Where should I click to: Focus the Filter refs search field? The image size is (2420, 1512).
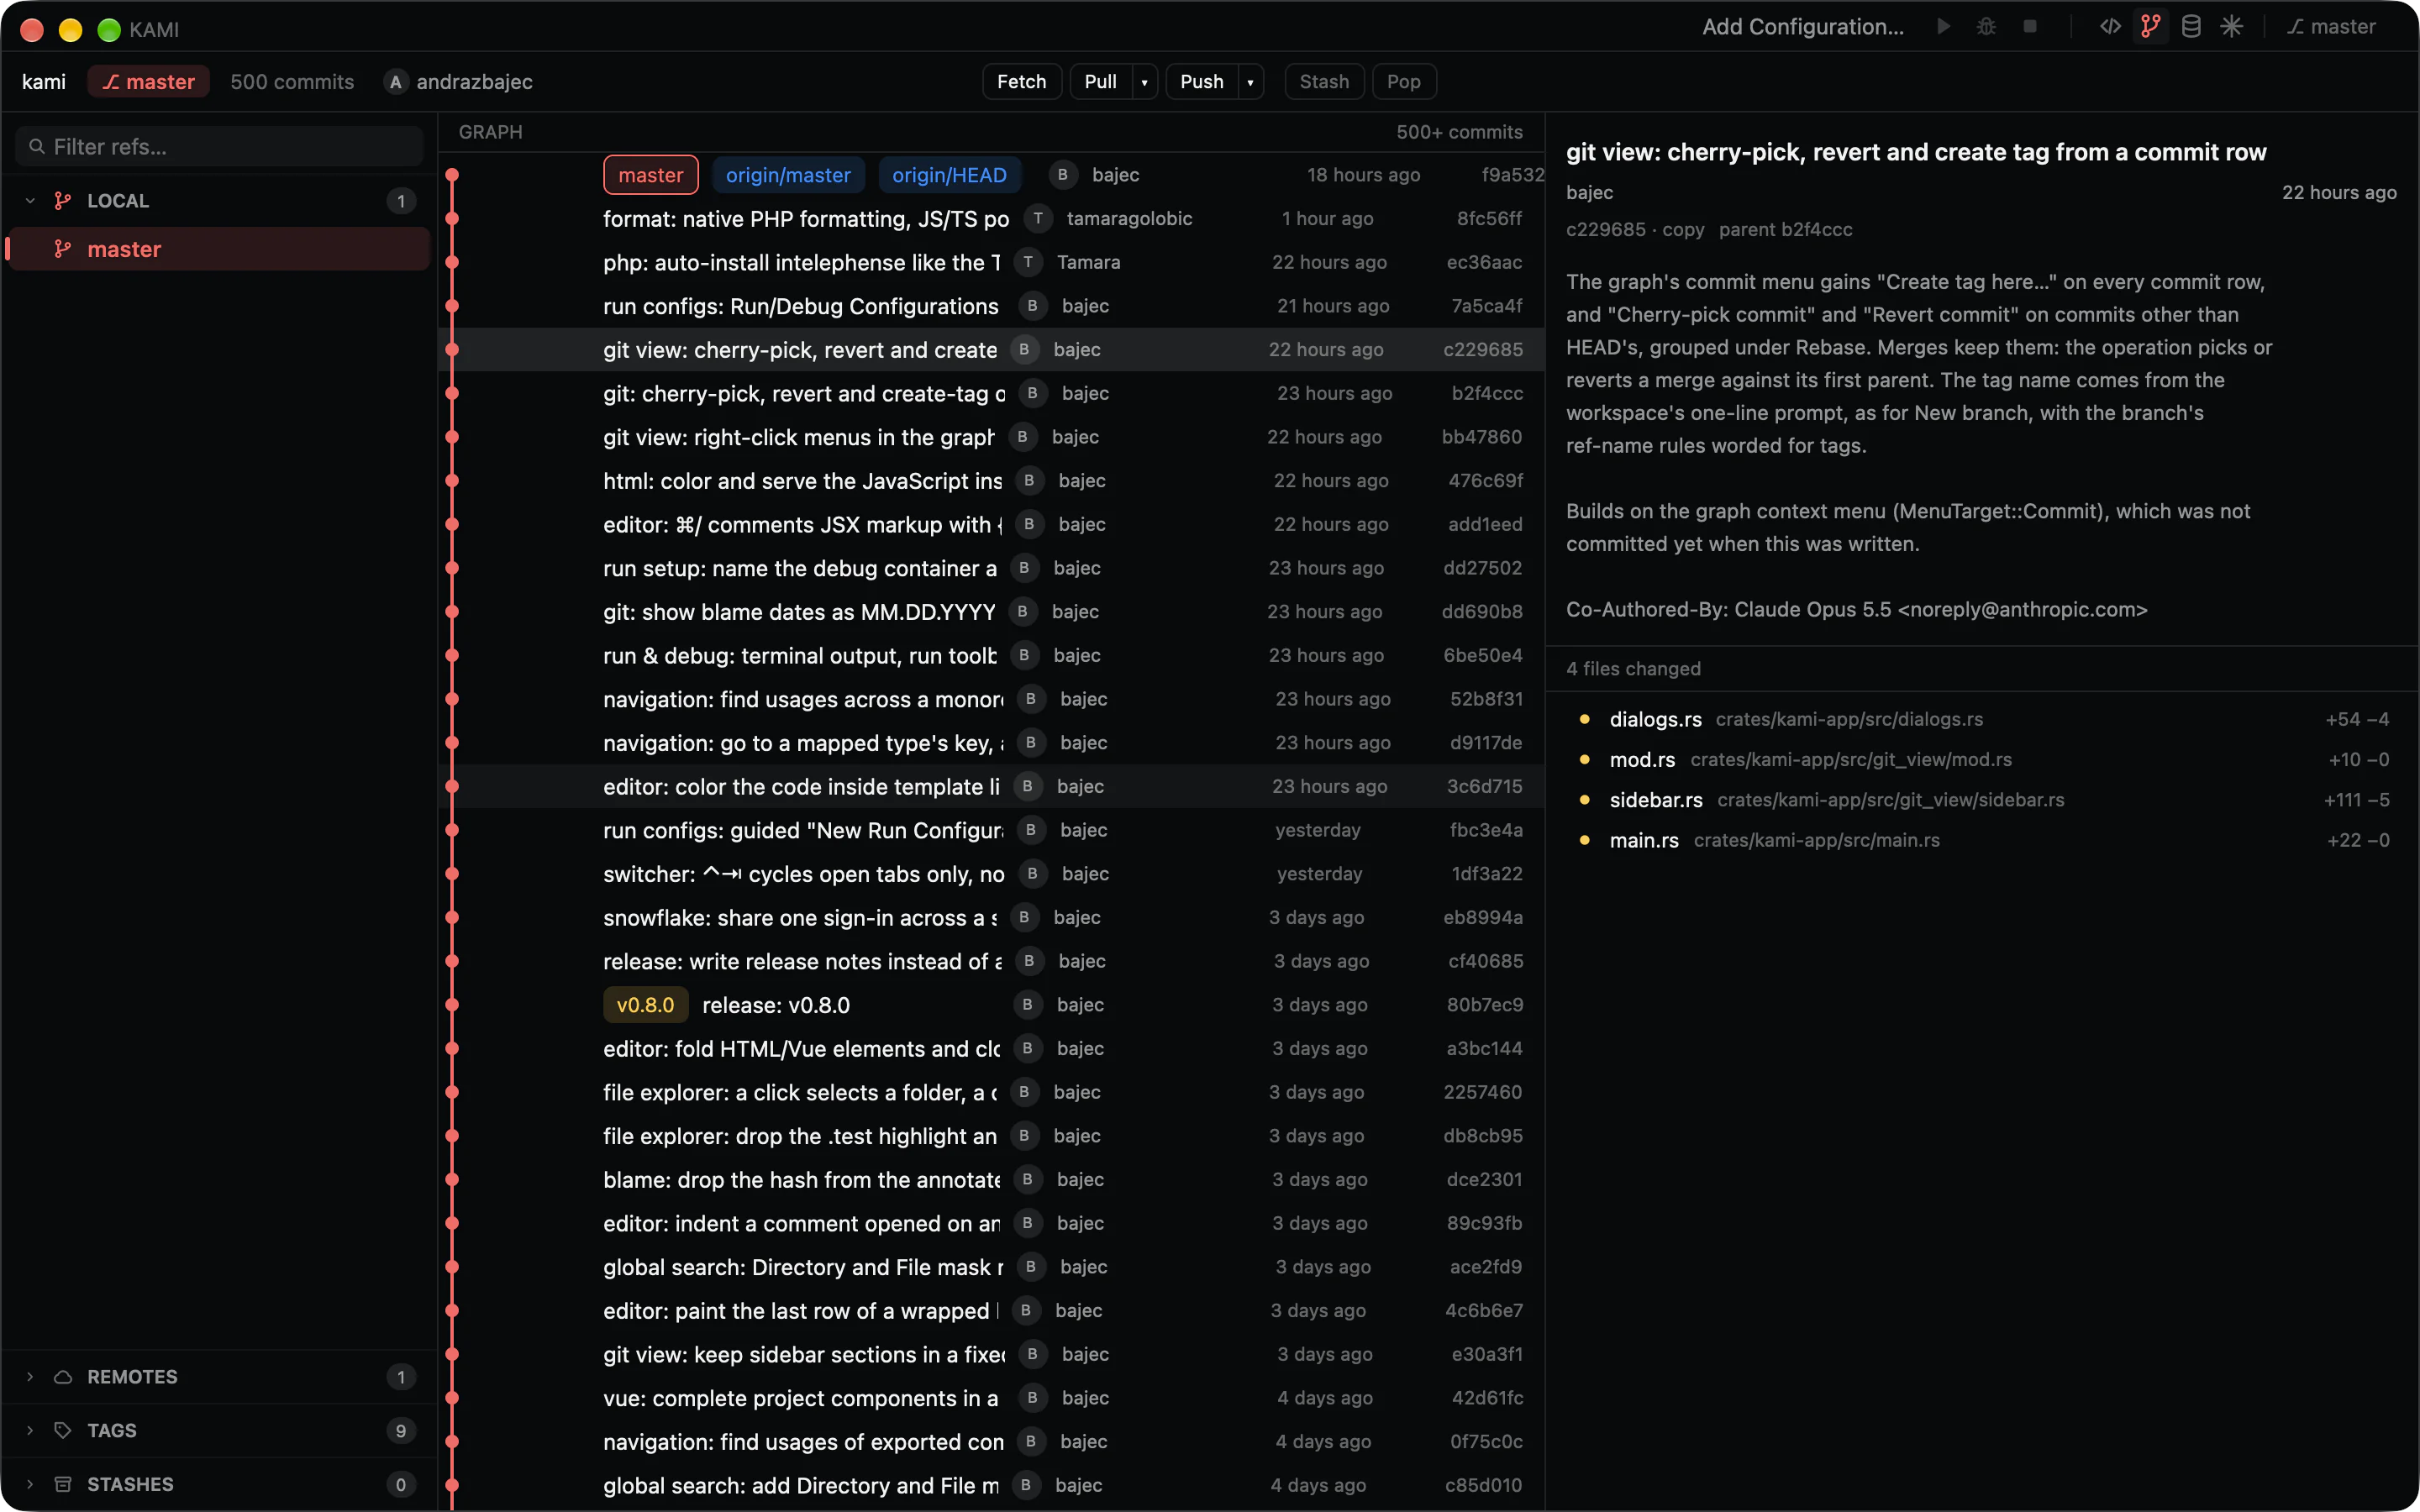(219, 147)
